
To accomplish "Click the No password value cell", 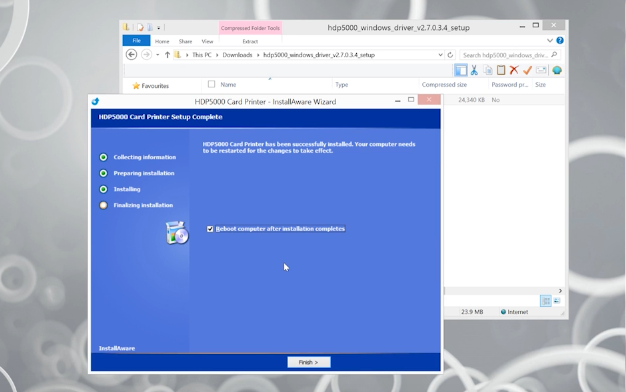I will (x=495, y=100).
